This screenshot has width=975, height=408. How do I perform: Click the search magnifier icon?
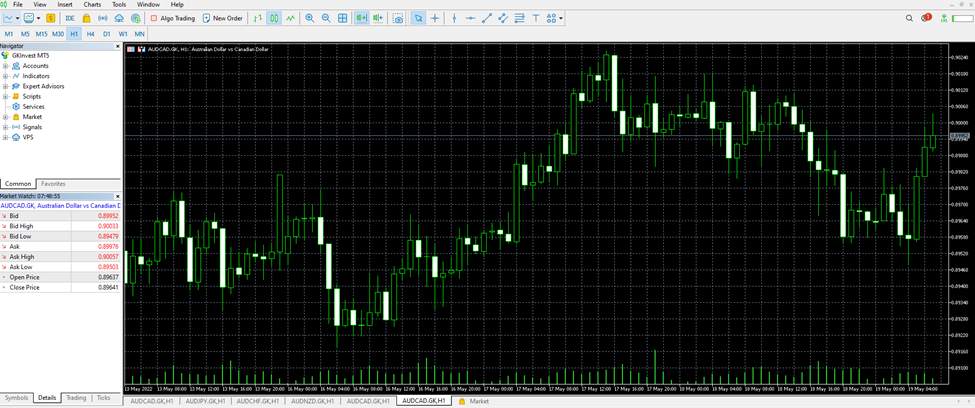910,18
